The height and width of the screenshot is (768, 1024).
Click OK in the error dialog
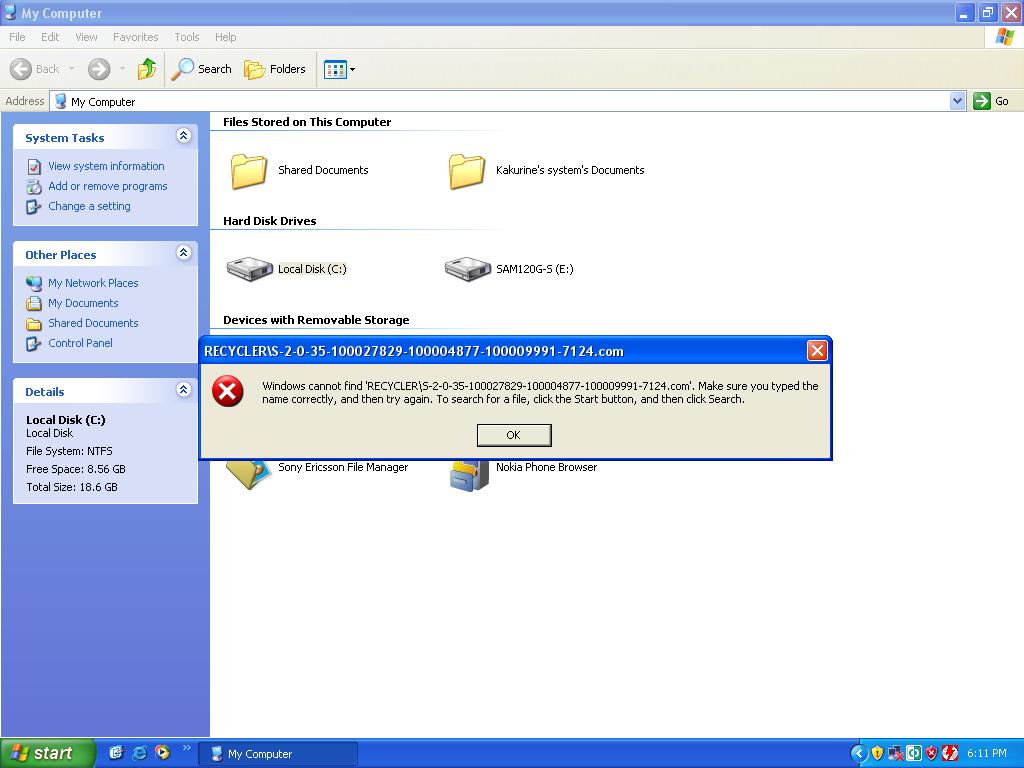514,435
